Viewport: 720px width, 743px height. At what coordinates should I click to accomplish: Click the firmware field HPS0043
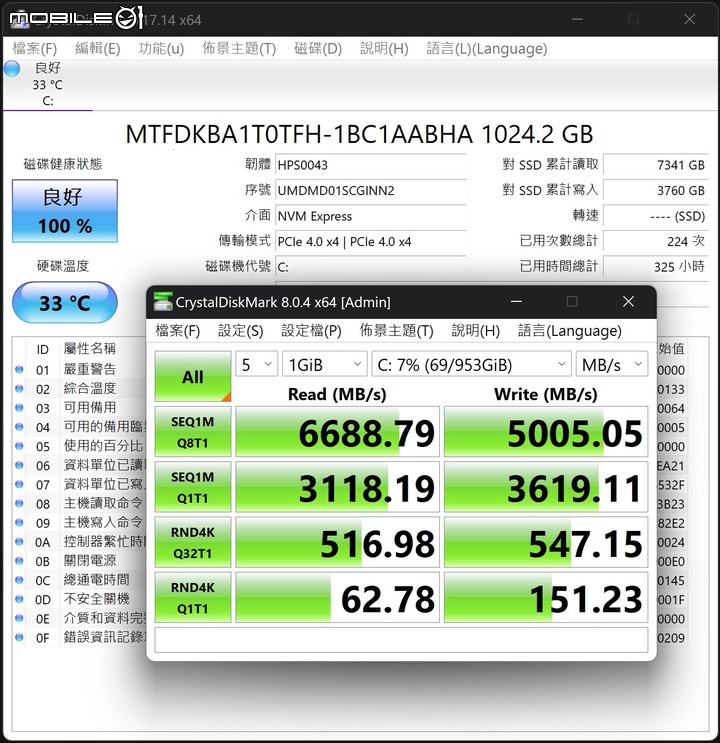(371, 165)
